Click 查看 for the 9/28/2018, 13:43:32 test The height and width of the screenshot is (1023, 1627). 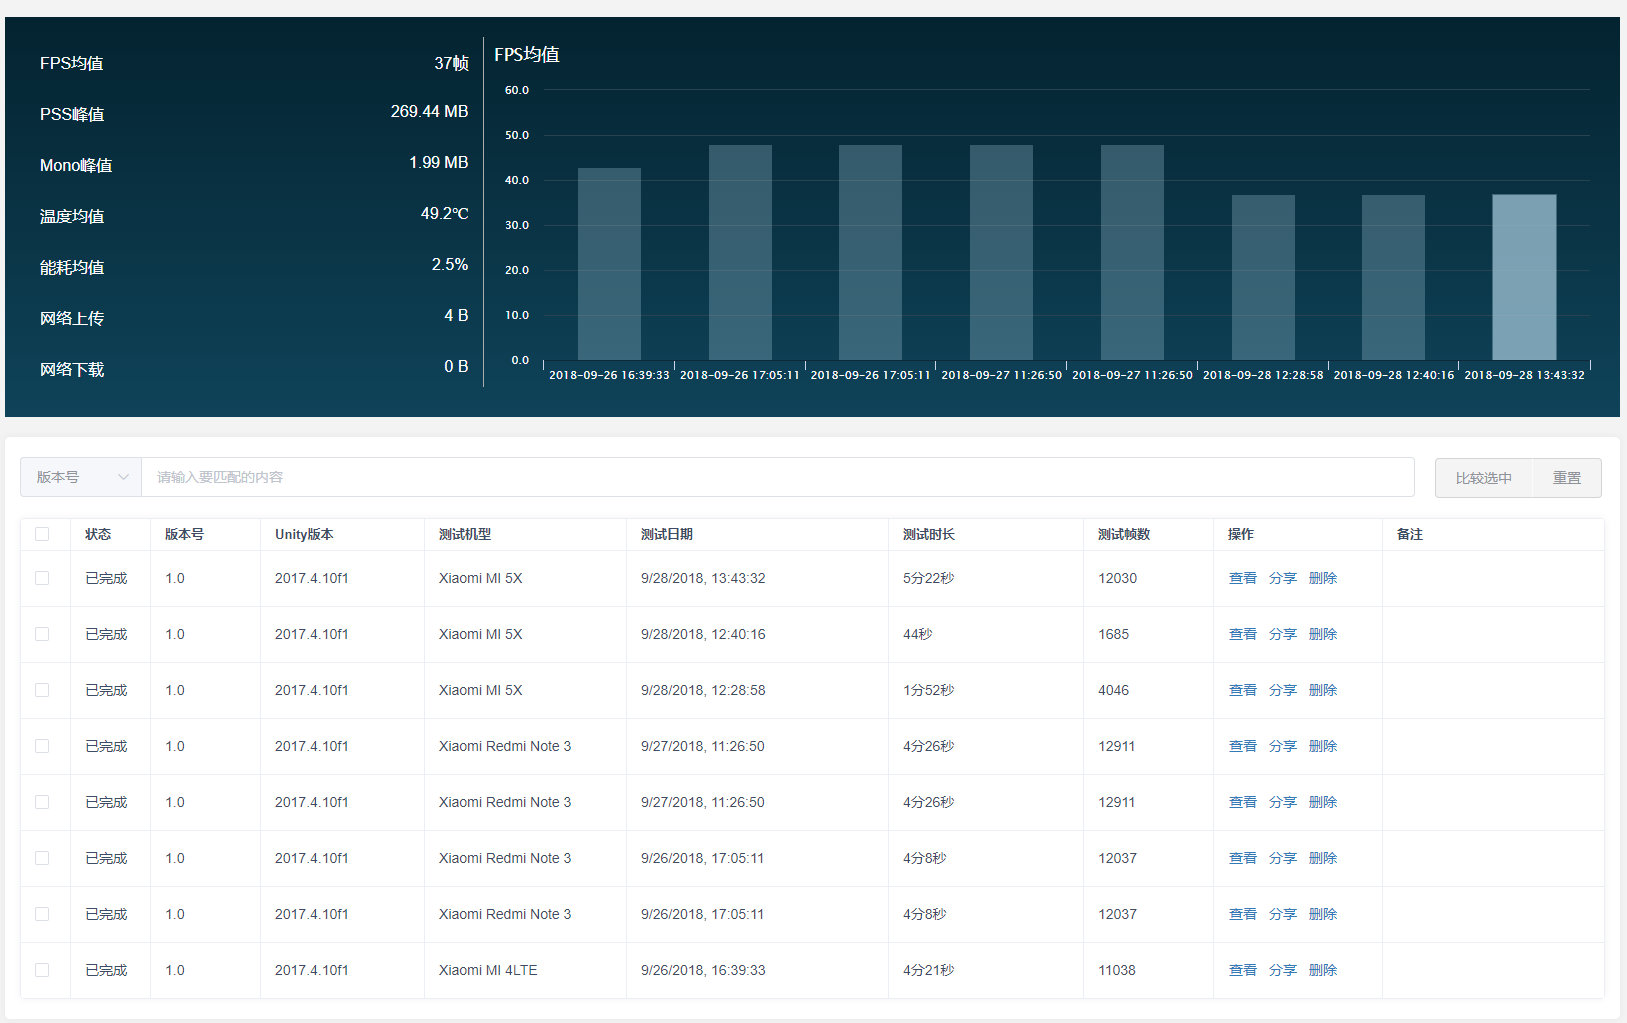(x=1242, y=578)
